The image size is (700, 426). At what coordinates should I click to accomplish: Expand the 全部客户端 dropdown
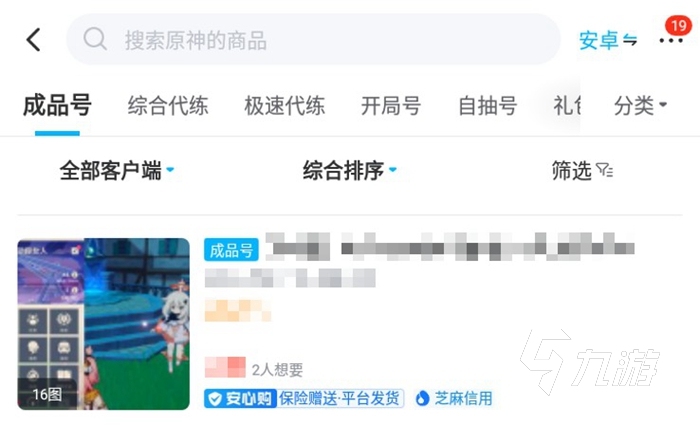coord(117,170)
